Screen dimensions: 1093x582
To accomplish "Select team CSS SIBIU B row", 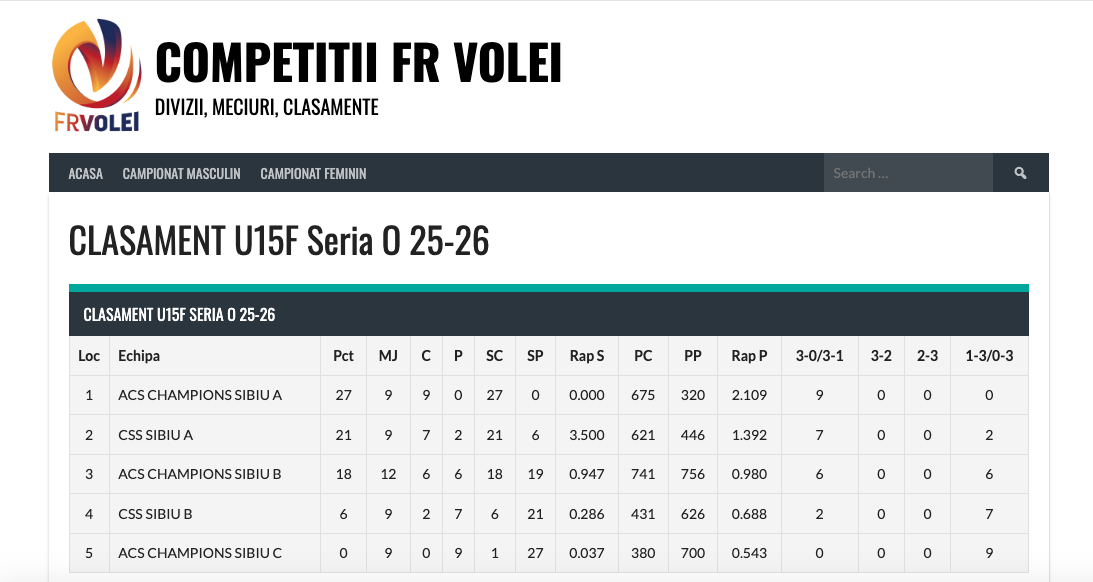I will tap(155, 514).
